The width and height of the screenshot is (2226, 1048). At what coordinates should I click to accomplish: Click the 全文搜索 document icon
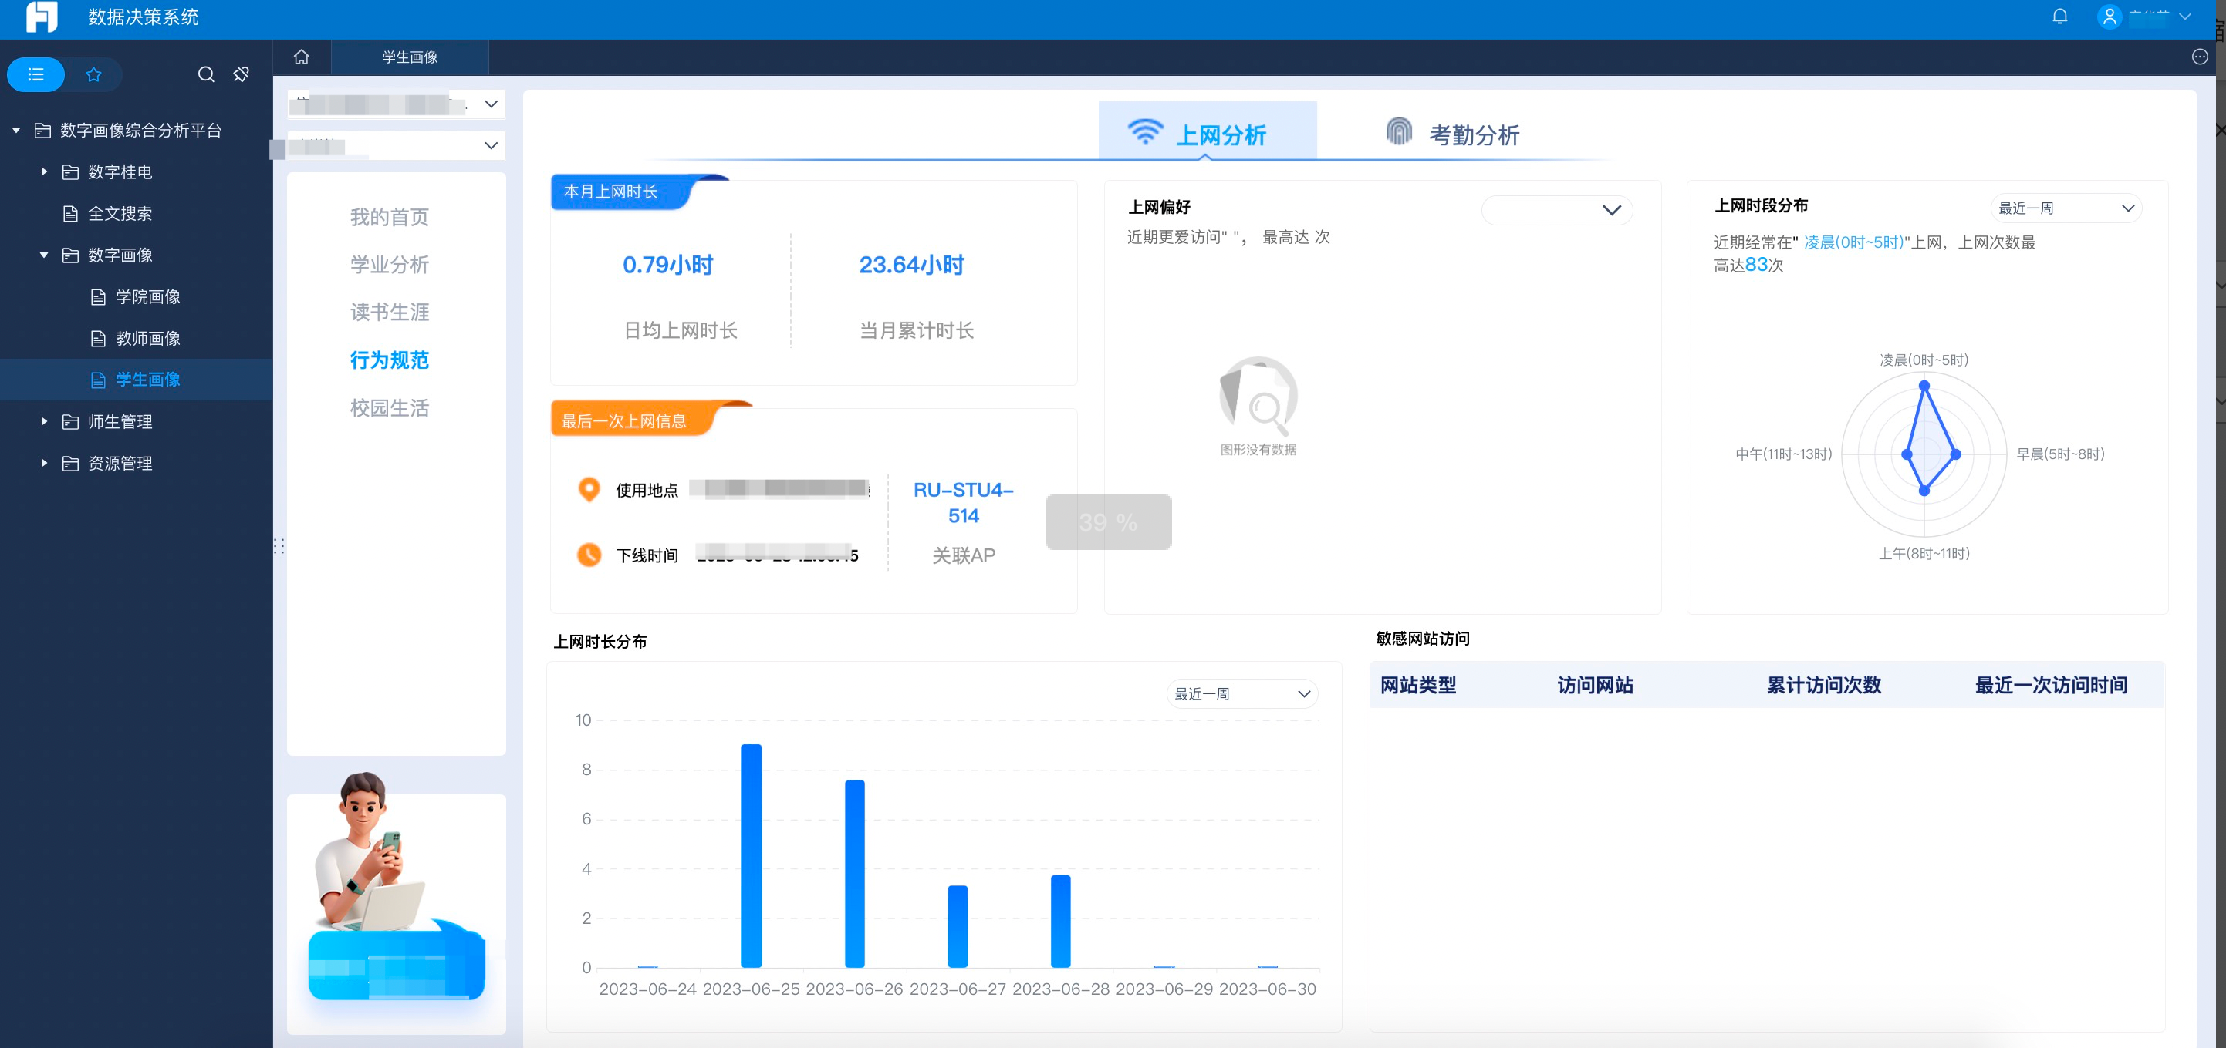(x=70, y=213)
